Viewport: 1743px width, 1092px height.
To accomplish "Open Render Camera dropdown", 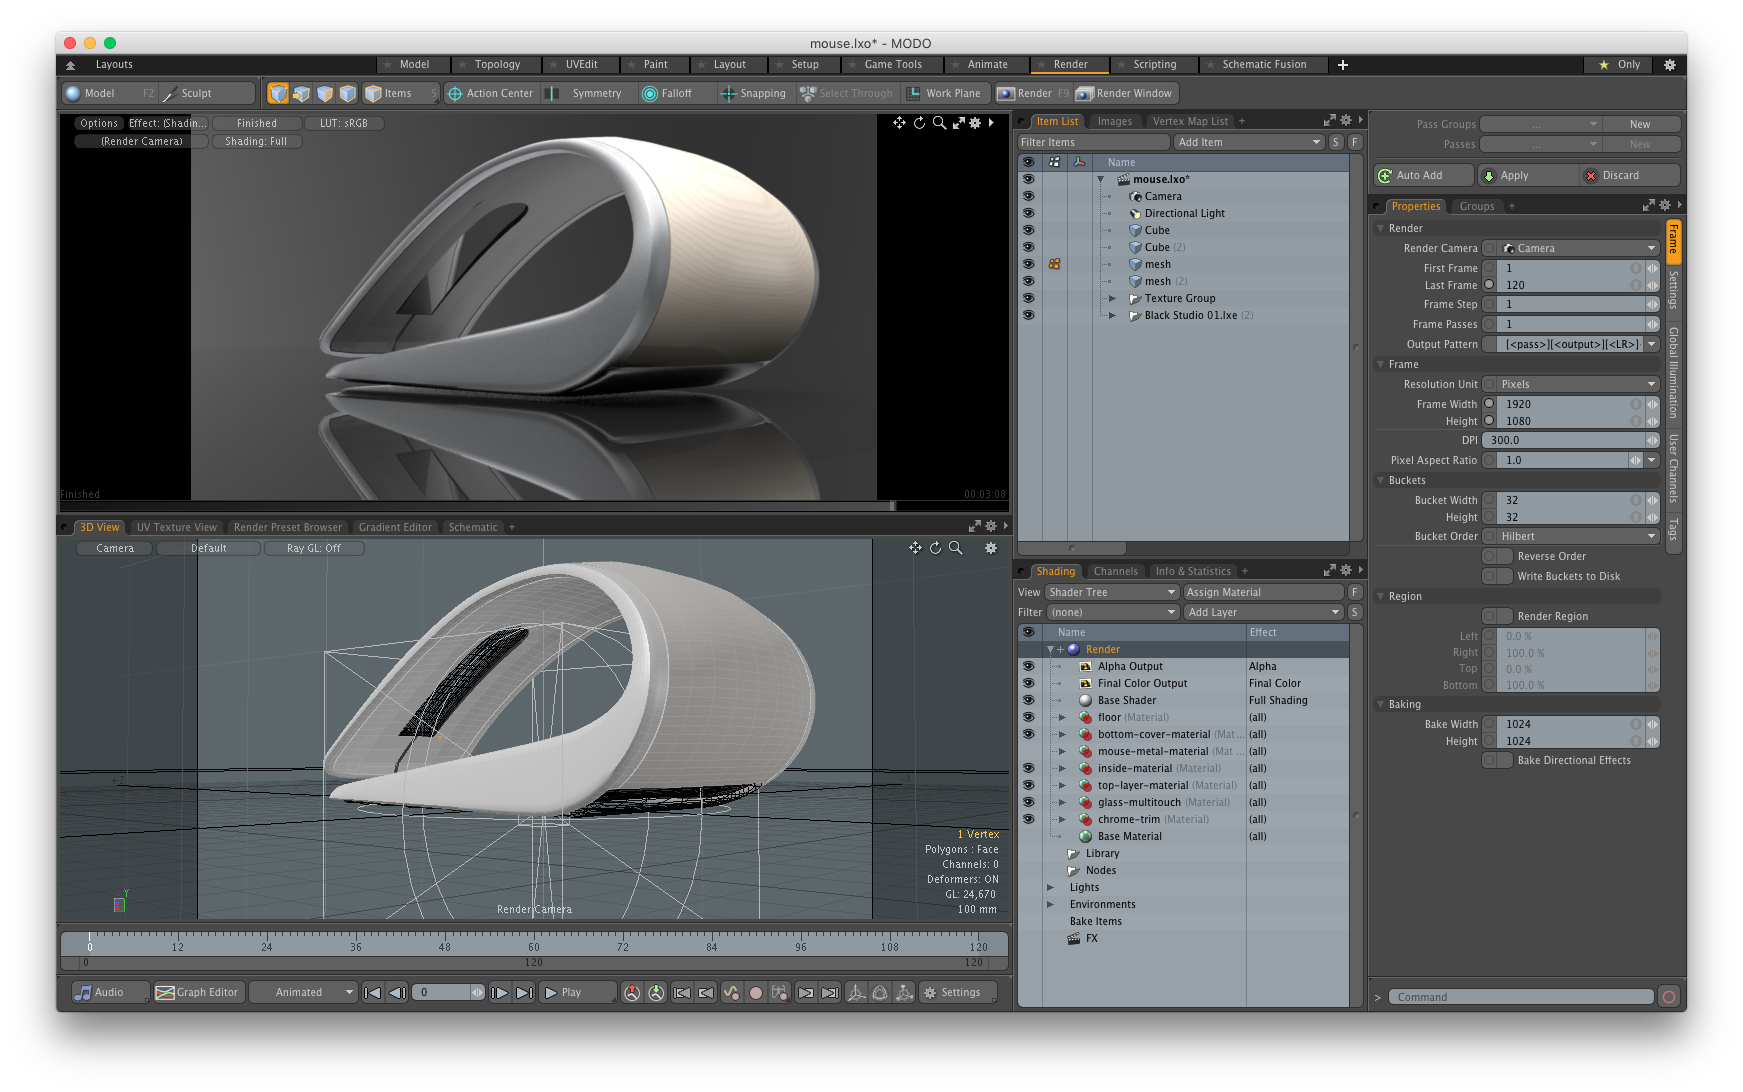I will [1578, 248].
